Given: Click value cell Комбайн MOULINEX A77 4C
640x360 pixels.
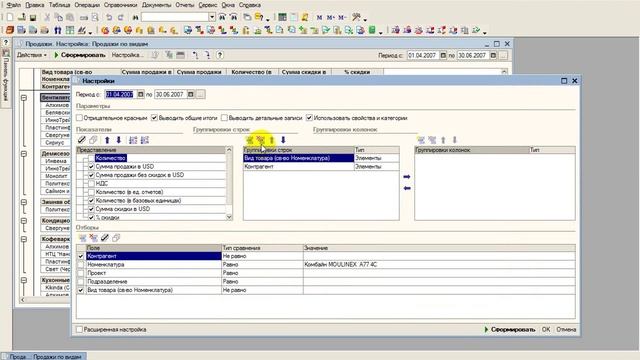Looking at the screenshot, I should point(439,264).
